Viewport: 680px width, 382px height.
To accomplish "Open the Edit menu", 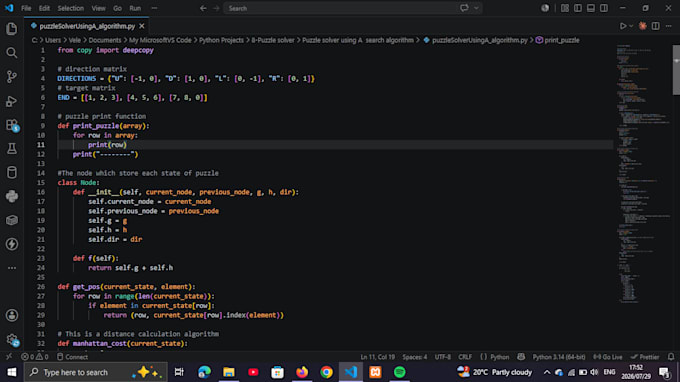I will pyautogui.click(x=44, y=8).
